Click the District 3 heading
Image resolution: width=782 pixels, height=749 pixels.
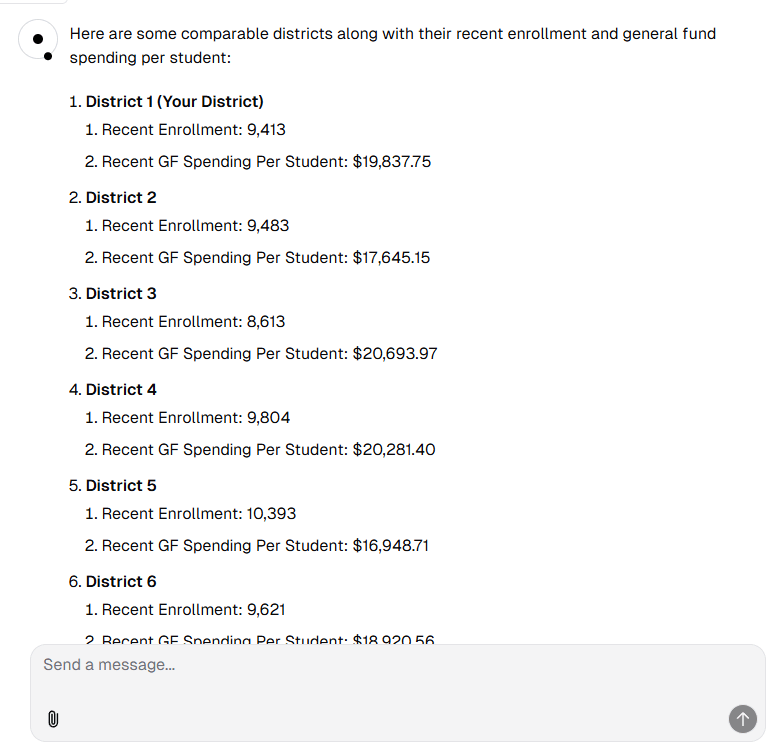(121, 294)
